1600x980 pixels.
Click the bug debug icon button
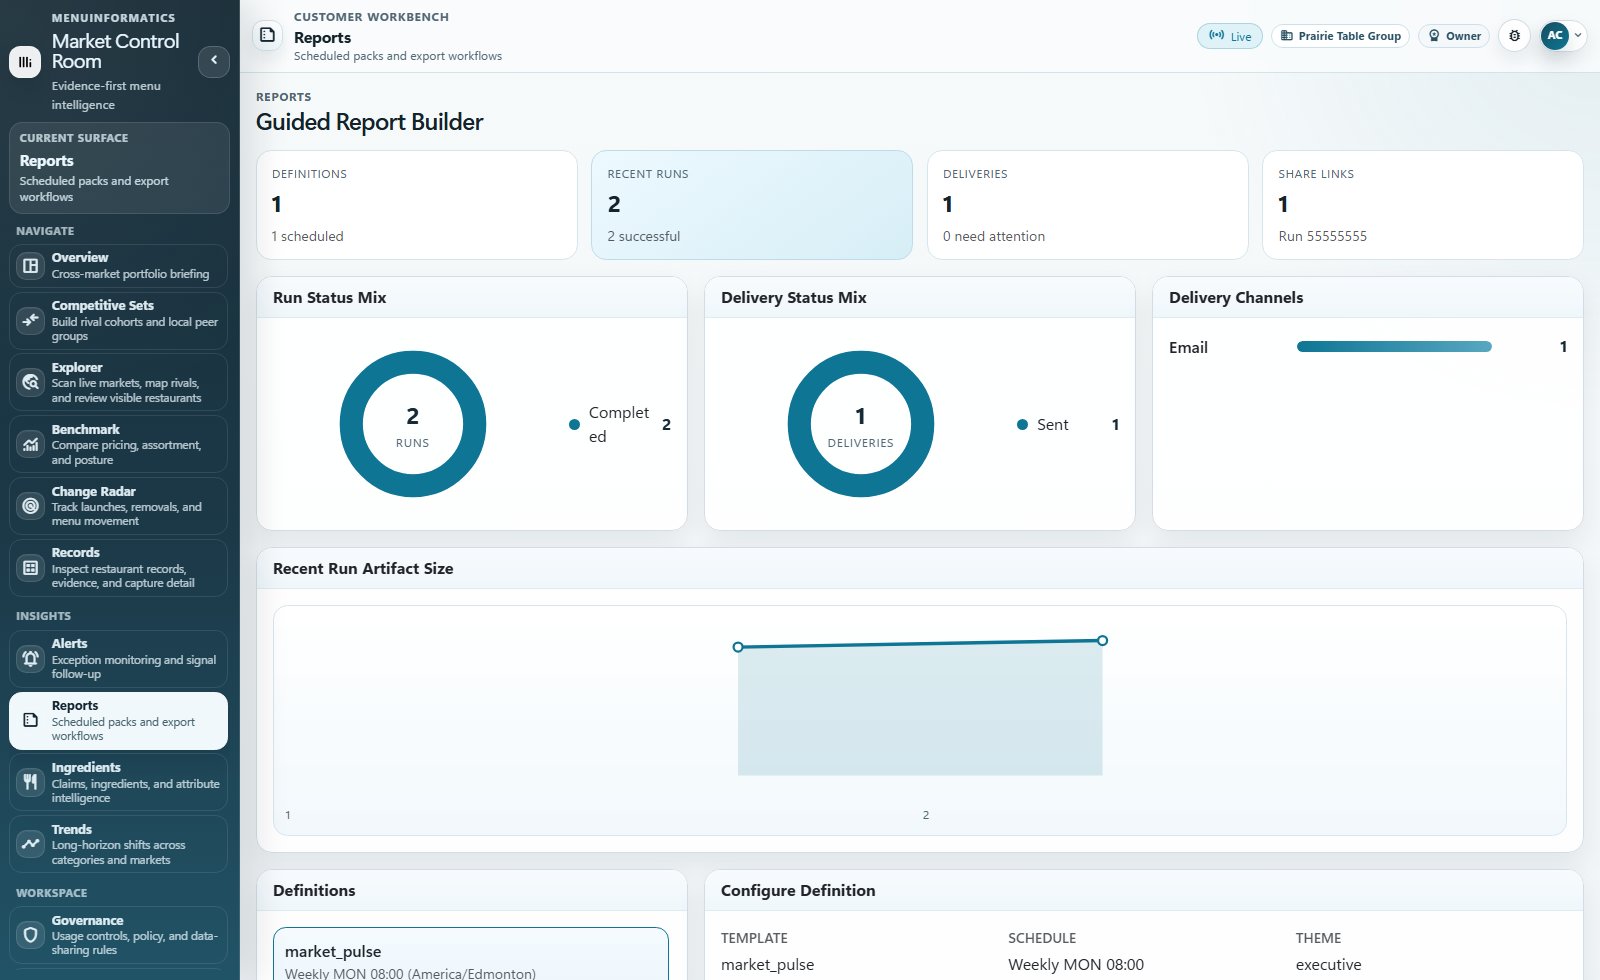[x=1514, y=36]
